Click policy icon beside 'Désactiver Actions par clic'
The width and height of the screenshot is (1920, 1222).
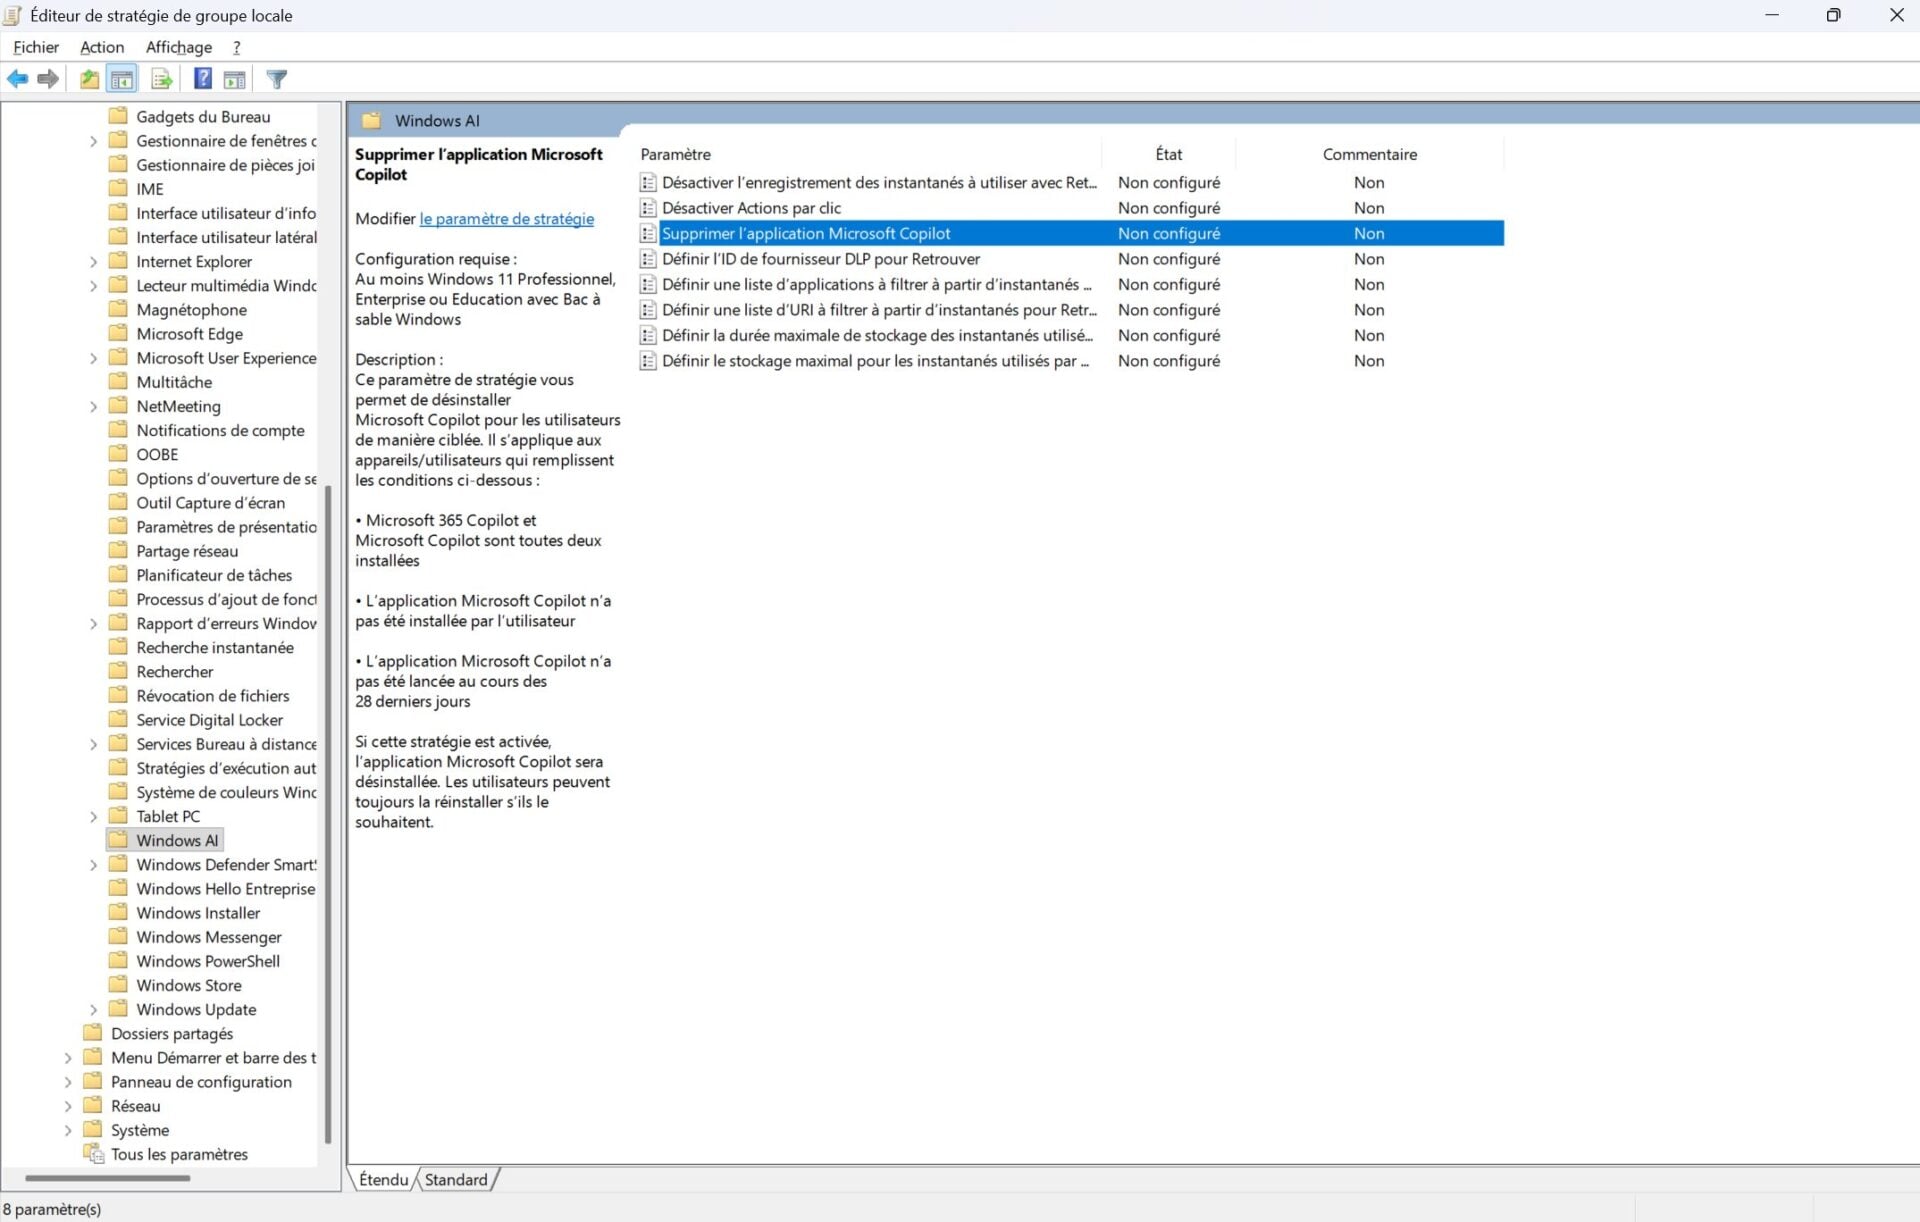click(648, 208)
